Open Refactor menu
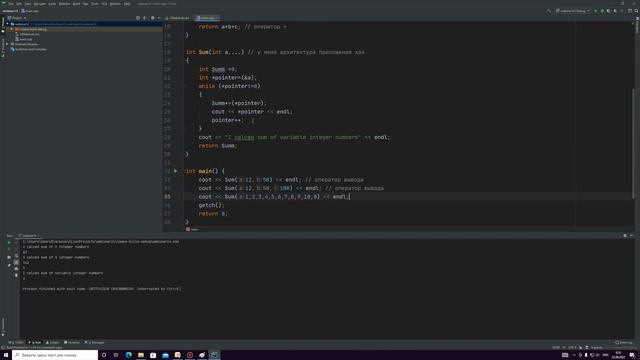 click(x=64, y=4)
